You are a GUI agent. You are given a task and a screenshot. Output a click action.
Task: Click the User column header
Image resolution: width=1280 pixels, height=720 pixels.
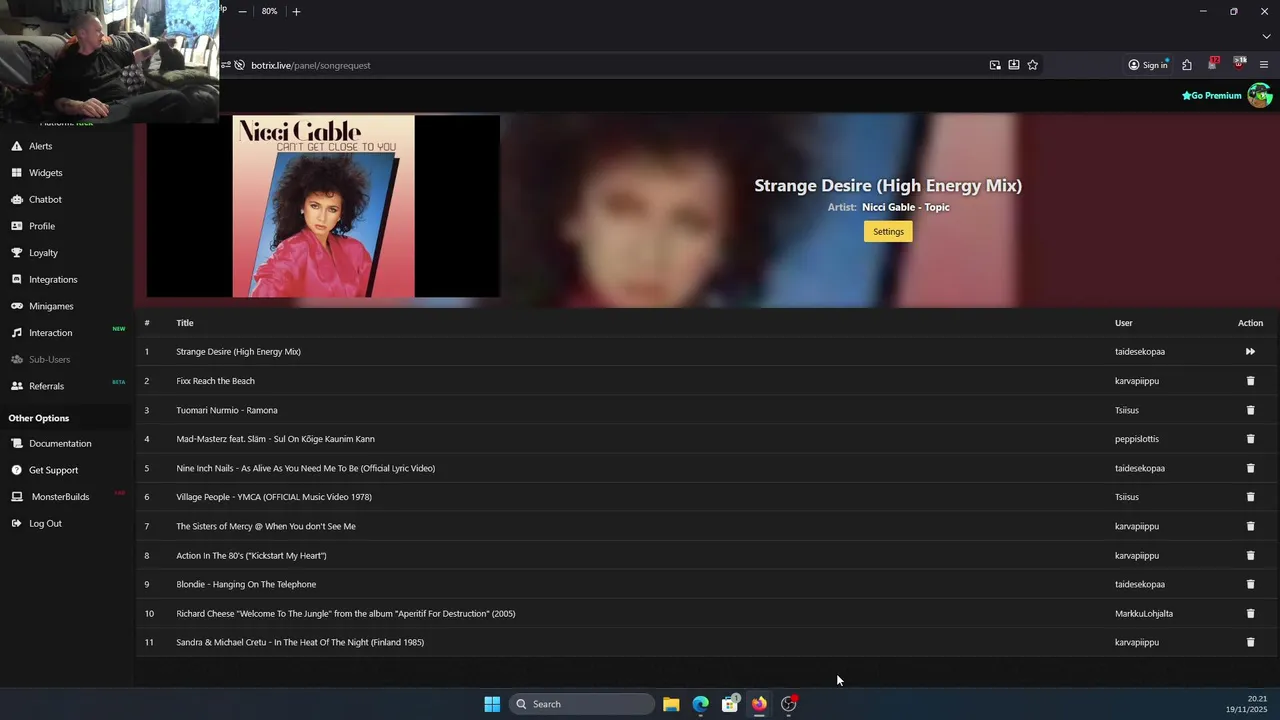pos(1124,323)
